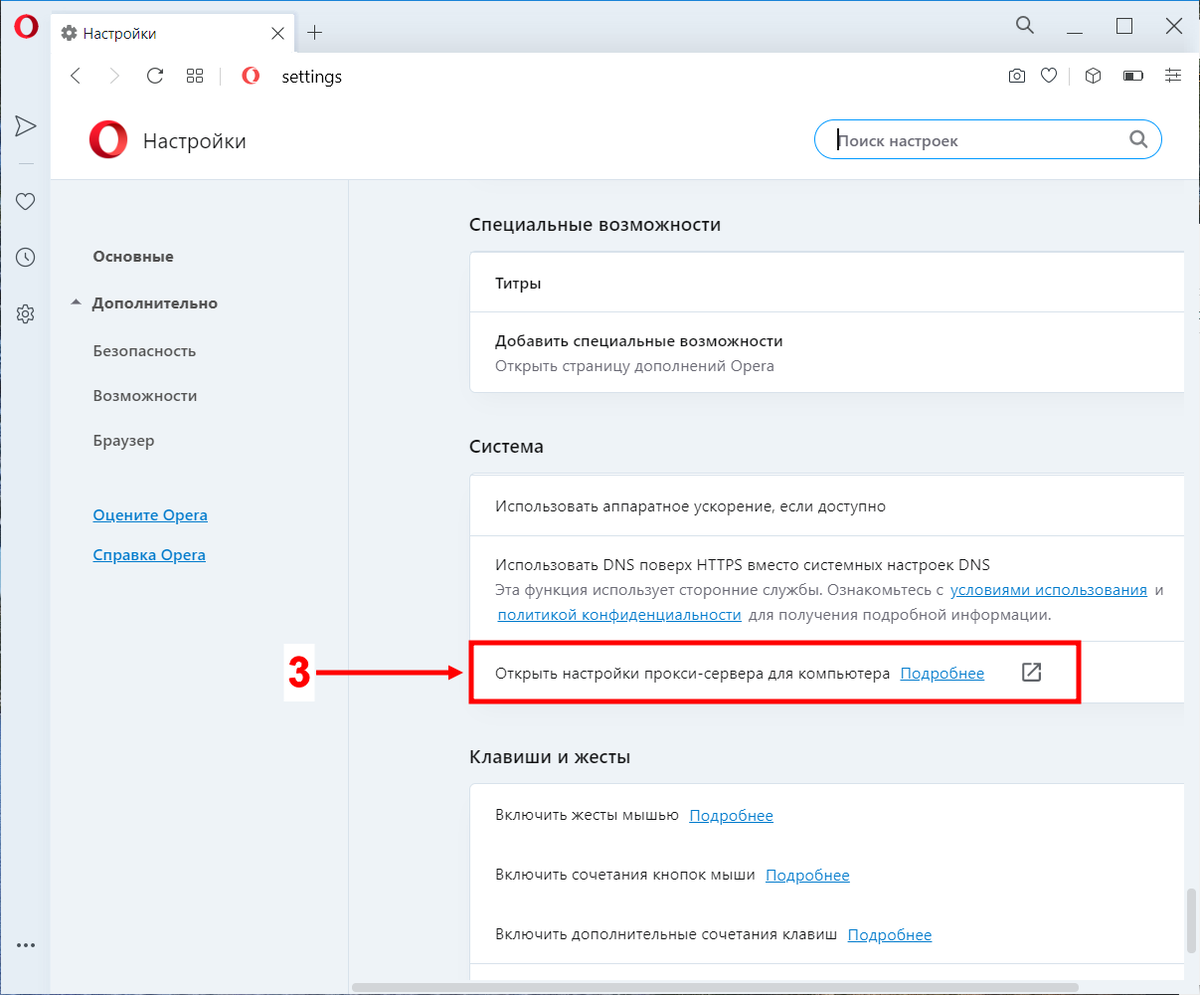
Task: Open the Оцените Opera link
Action: click(x=150, y=515)
